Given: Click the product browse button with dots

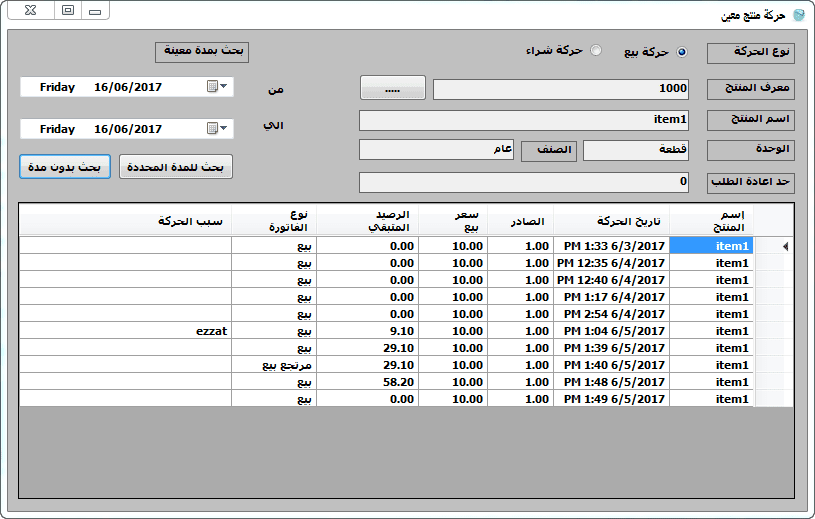Looking at the screenshot, I should click(x=392, y=89).
